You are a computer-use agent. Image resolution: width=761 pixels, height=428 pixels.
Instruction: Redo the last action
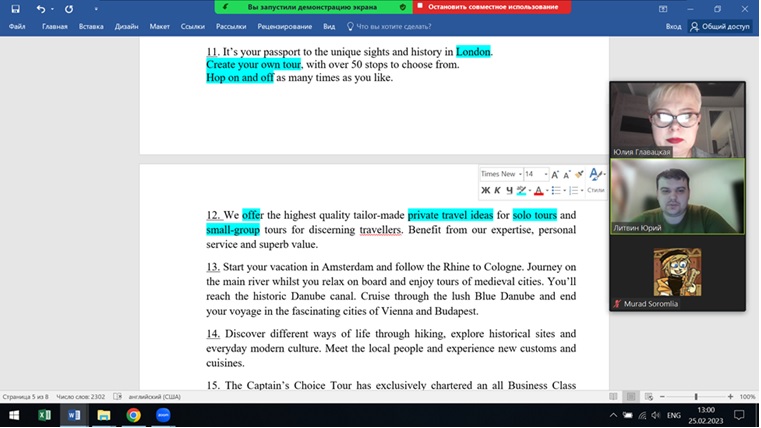point(69,9)
